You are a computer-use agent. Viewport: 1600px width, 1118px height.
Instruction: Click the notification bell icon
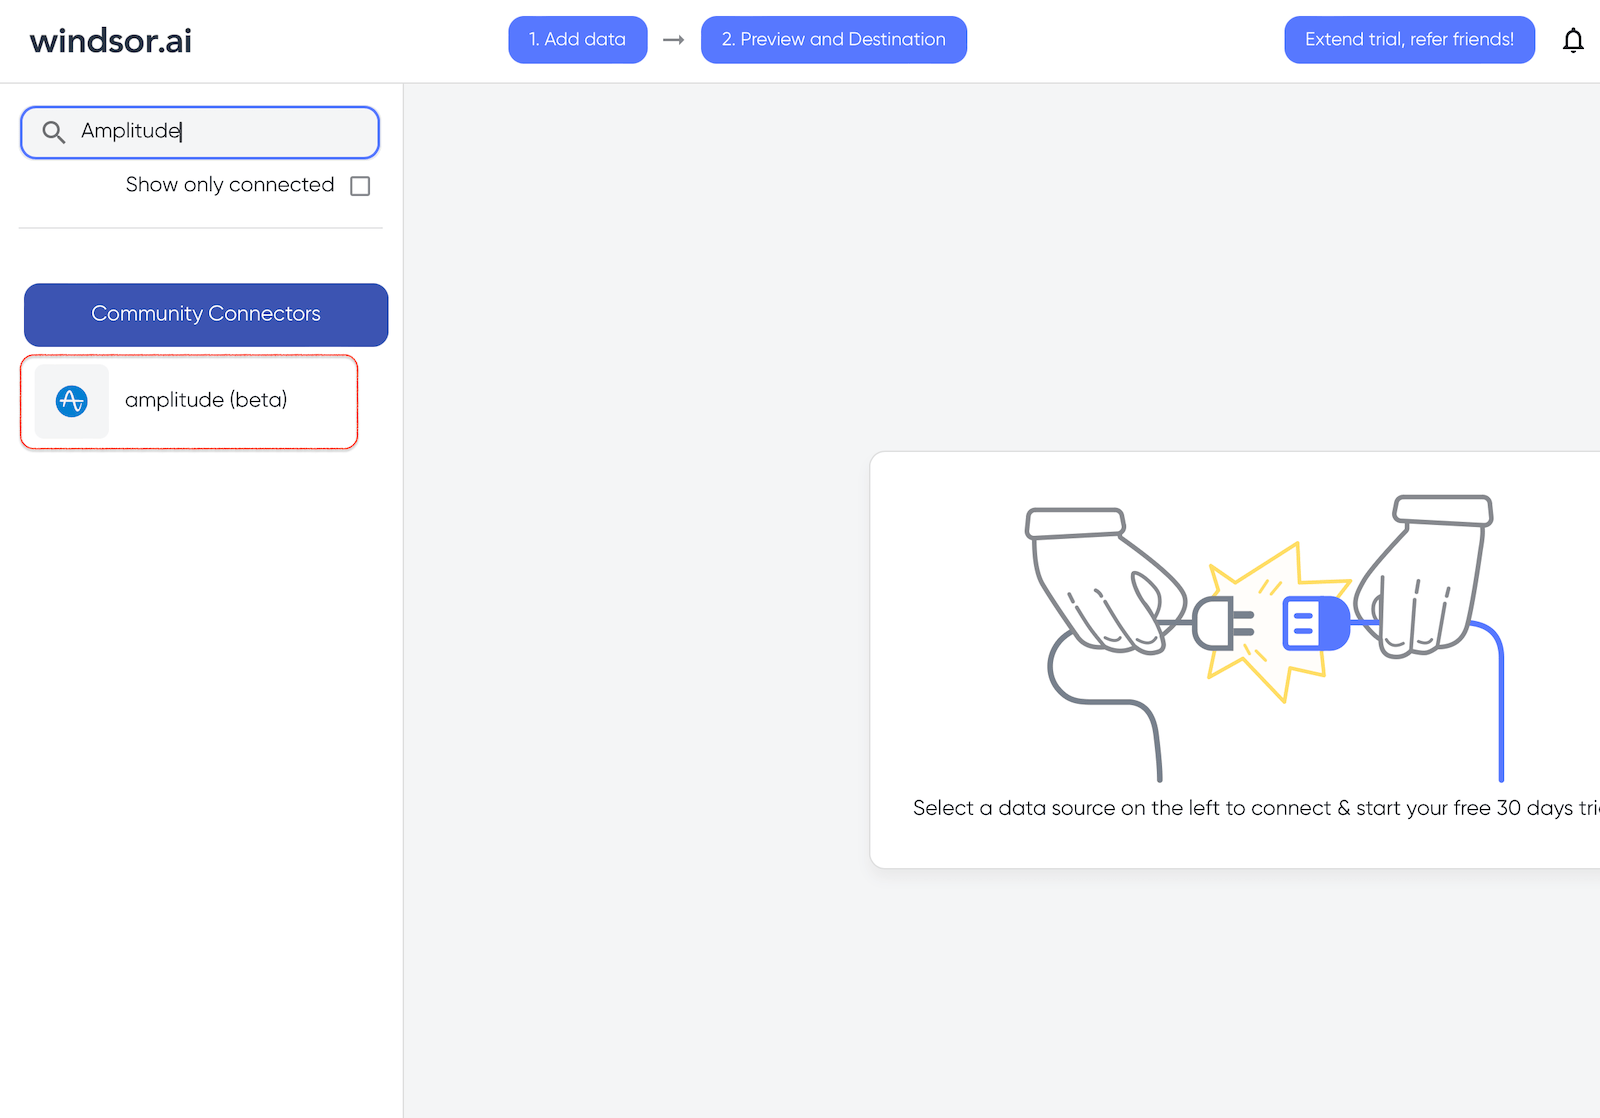click(x=1573, y=40)
